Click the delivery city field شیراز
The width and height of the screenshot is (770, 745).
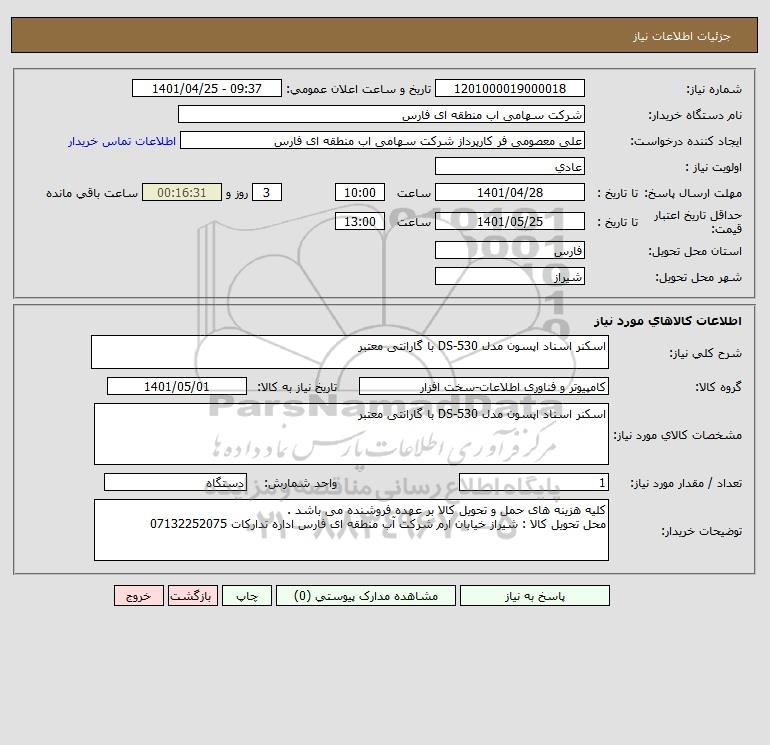(x=510, y=276)
